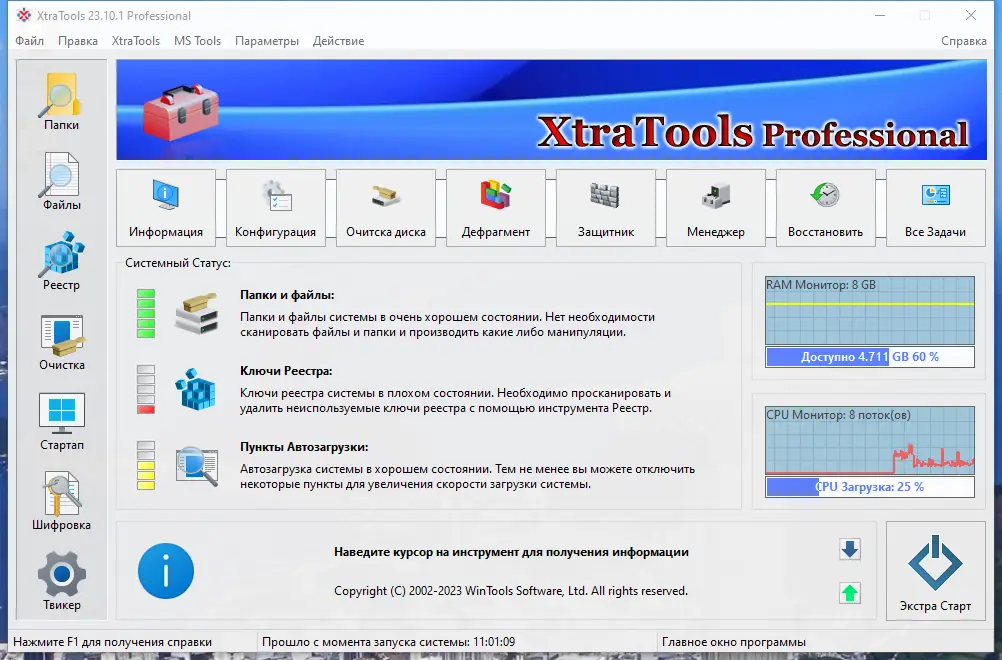Open the Конфигурация tool
The width and height of the screenshot is (1002, 660).
[x=275, y=208]
